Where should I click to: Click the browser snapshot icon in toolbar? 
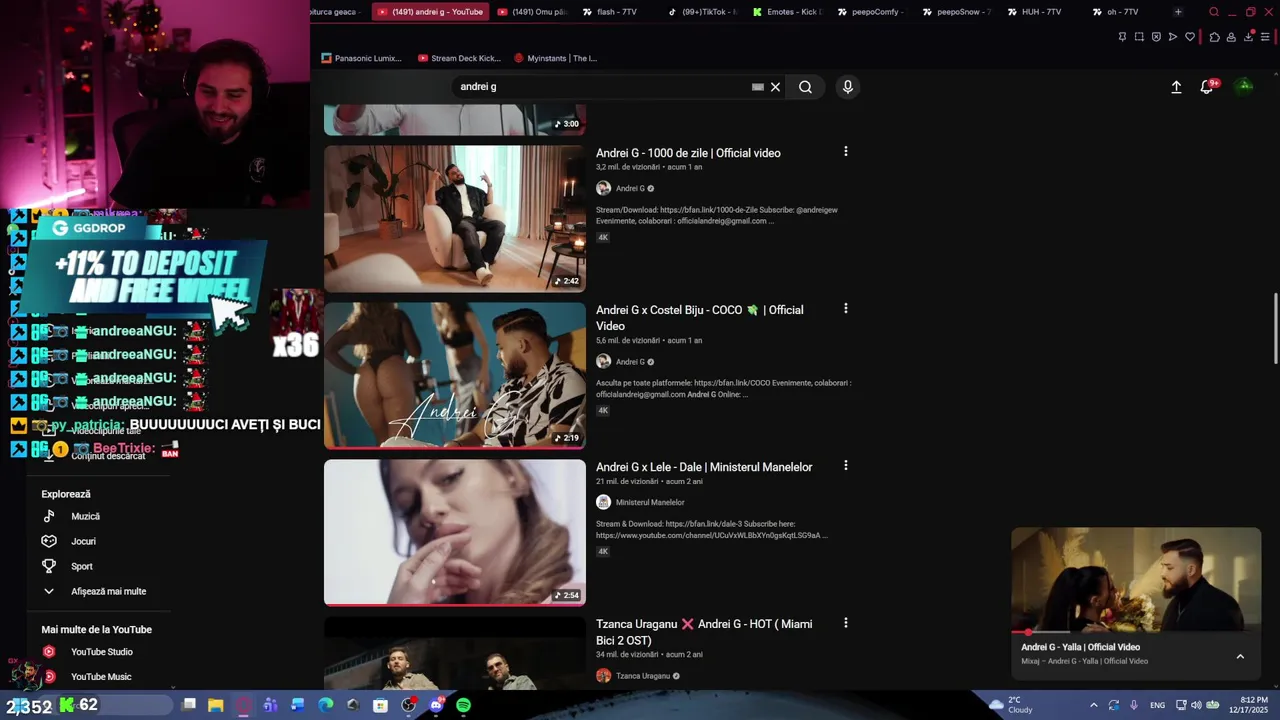(1139, 37)
